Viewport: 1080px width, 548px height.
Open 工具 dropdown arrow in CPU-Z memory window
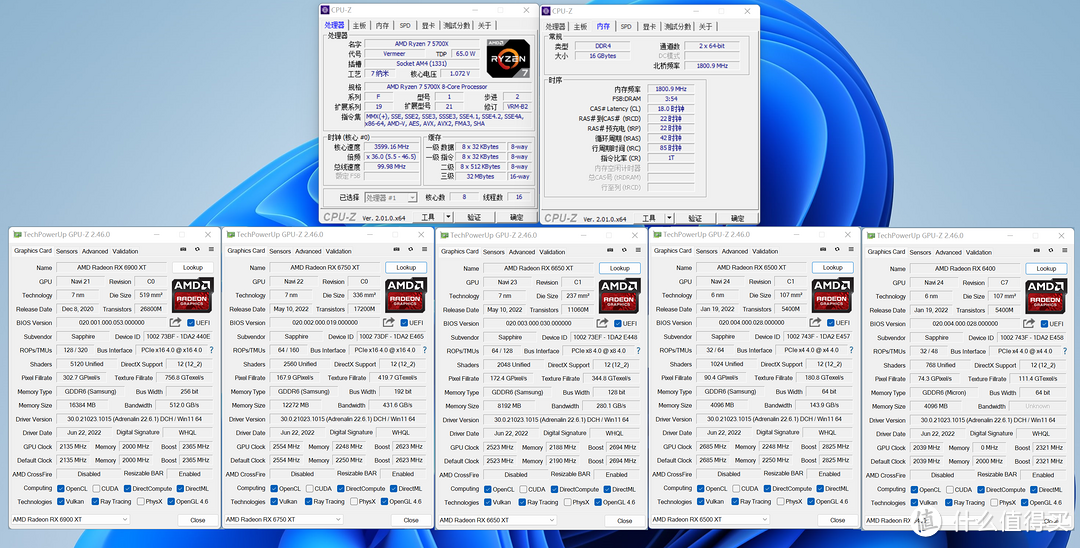pyautogui.click(x=669, y=218)
